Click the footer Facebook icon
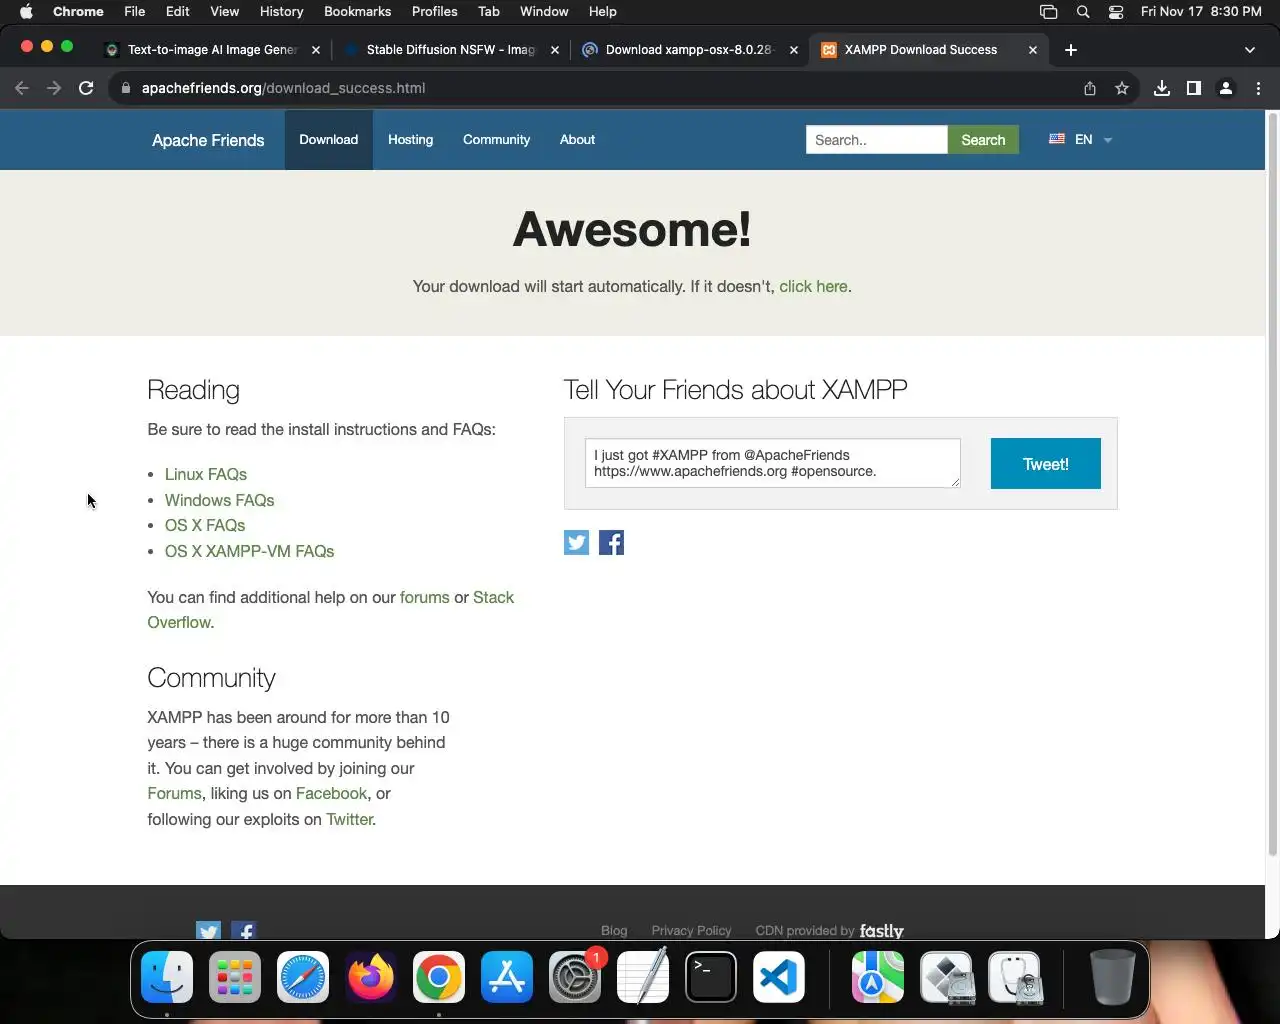Screen dimensions: 1280x1024 (244, 931)
